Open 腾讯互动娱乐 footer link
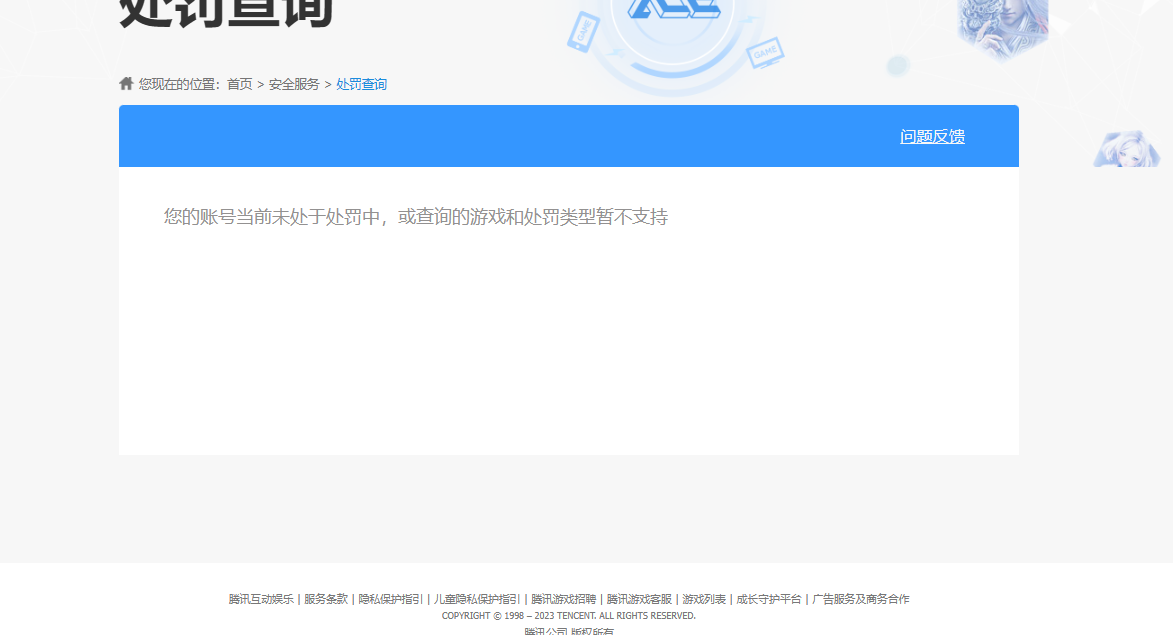Screen dimensions: 1173x635 tap(261, 599)
